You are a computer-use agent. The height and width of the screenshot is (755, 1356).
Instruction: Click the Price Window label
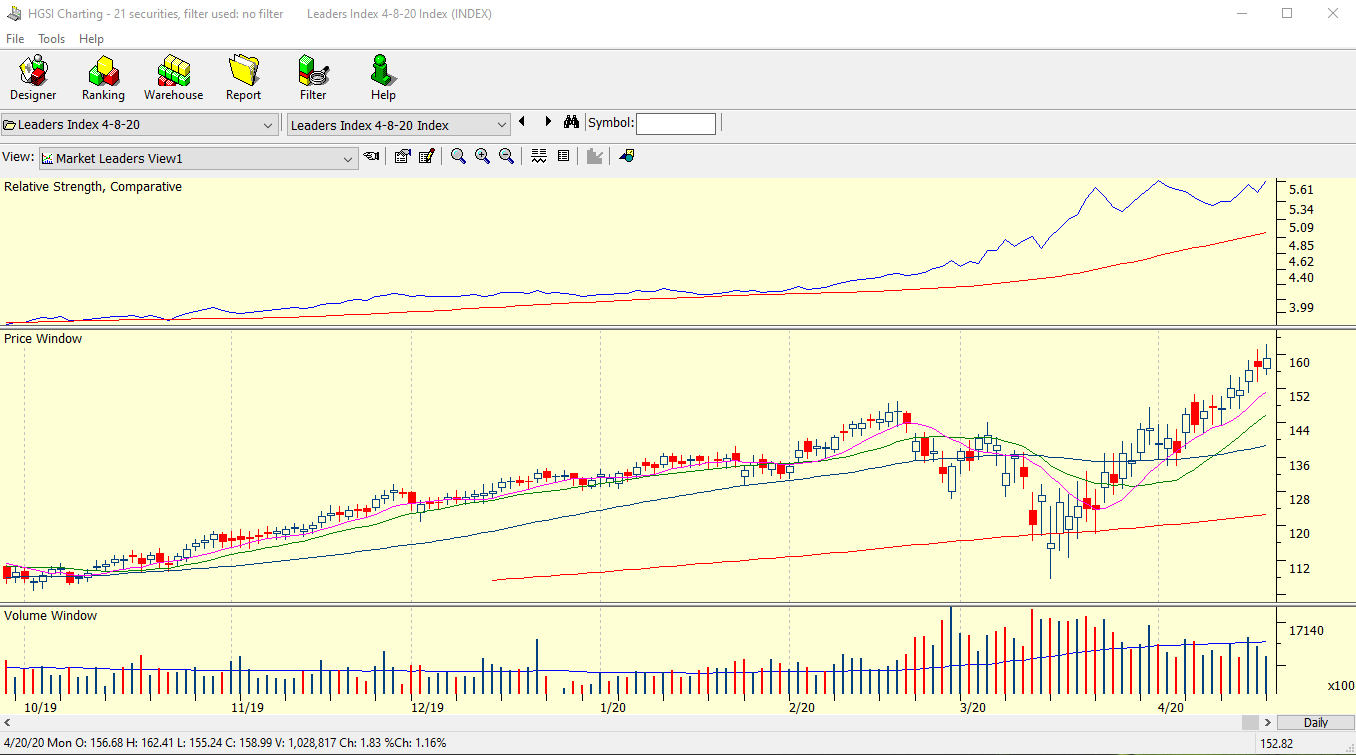coord(43,339)
